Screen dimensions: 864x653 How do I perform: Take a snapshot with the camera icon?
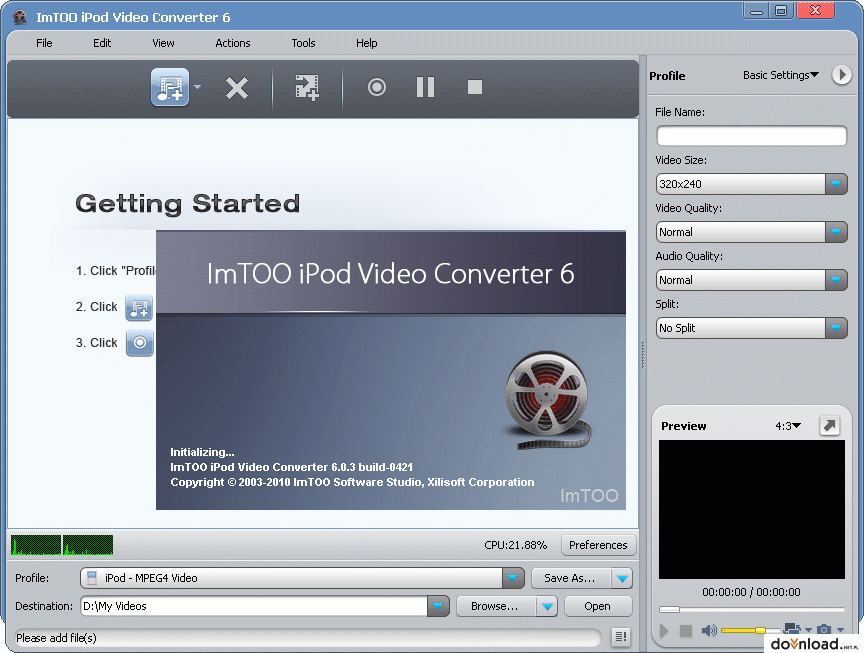824,629
